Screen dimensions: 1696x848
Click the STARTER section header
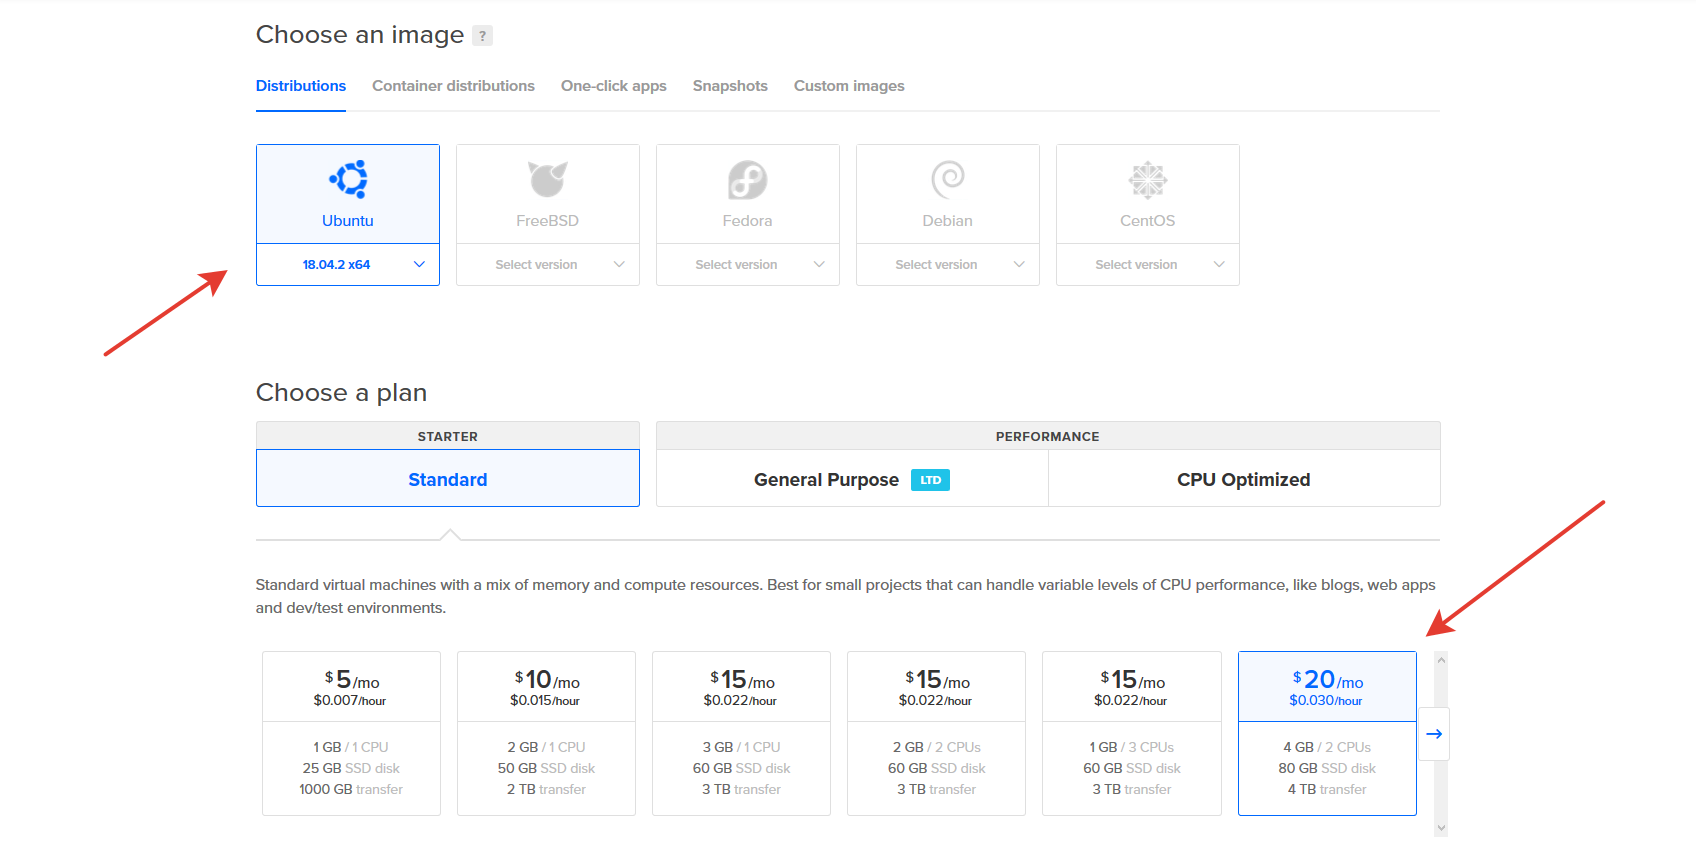click(448, 437)
